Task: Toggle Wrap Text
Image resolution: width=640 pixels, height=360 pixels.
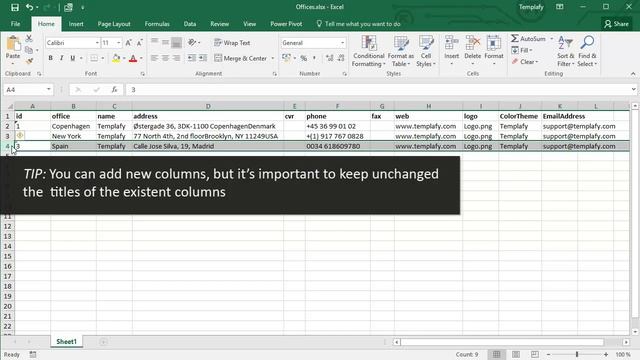Action: [x=232, y=43]
